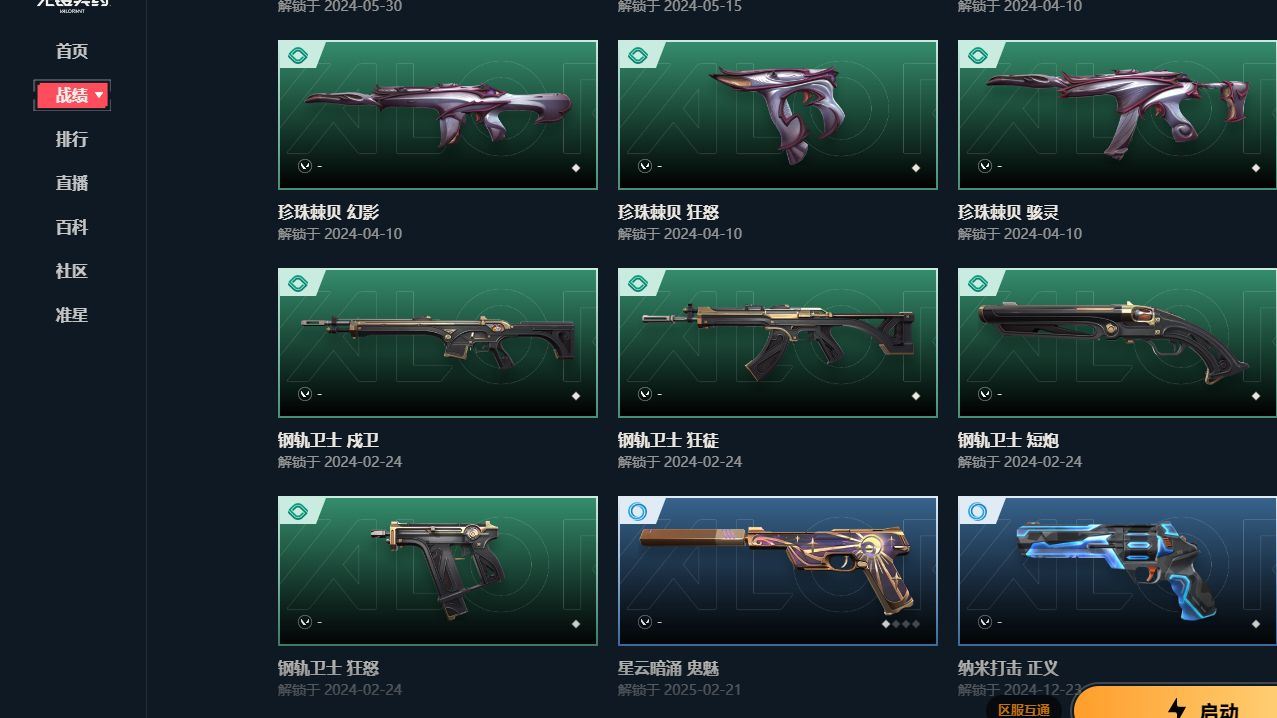Select the 准星 sidebar item
This screenshot has width=1277, height=718.
[x=72, y=315]
